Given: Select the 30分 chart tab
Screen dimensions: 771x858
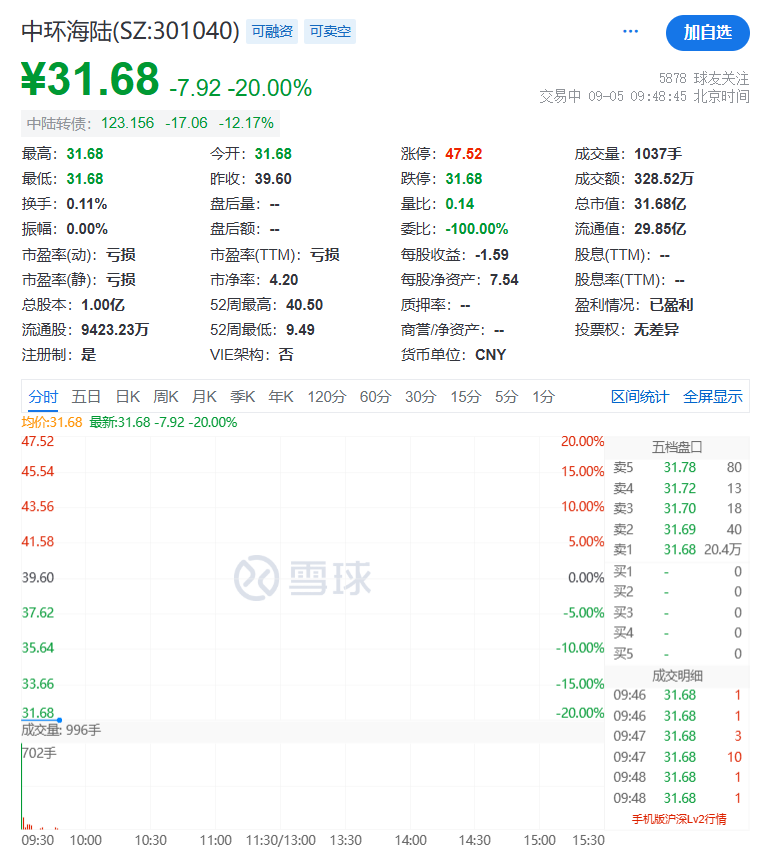Looking at the screenshot, I should pyautogui.click(x=420, y=397).
